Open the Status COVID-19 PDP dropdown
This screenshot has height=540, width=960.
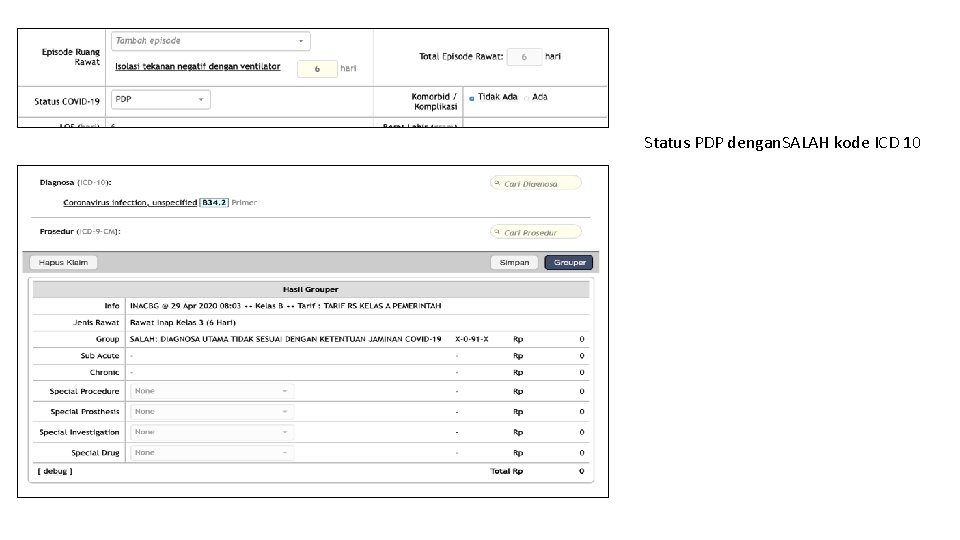click(x=161, y=99)
